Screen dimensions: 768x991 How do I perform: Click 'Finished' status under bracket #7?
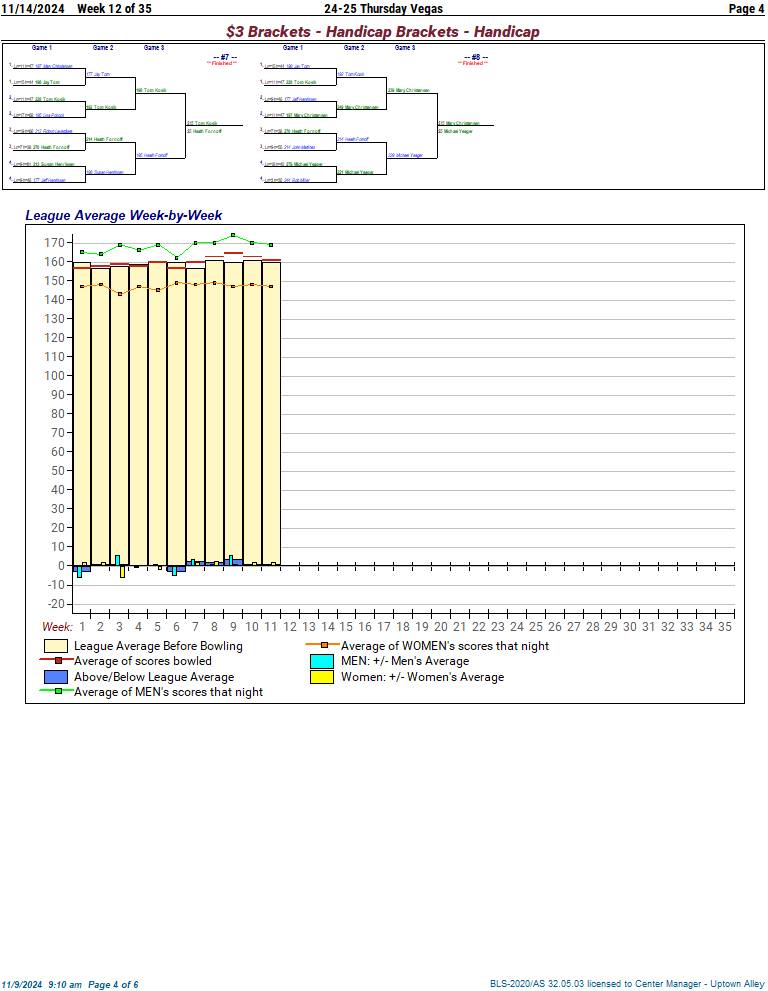(x=222, y=63)
